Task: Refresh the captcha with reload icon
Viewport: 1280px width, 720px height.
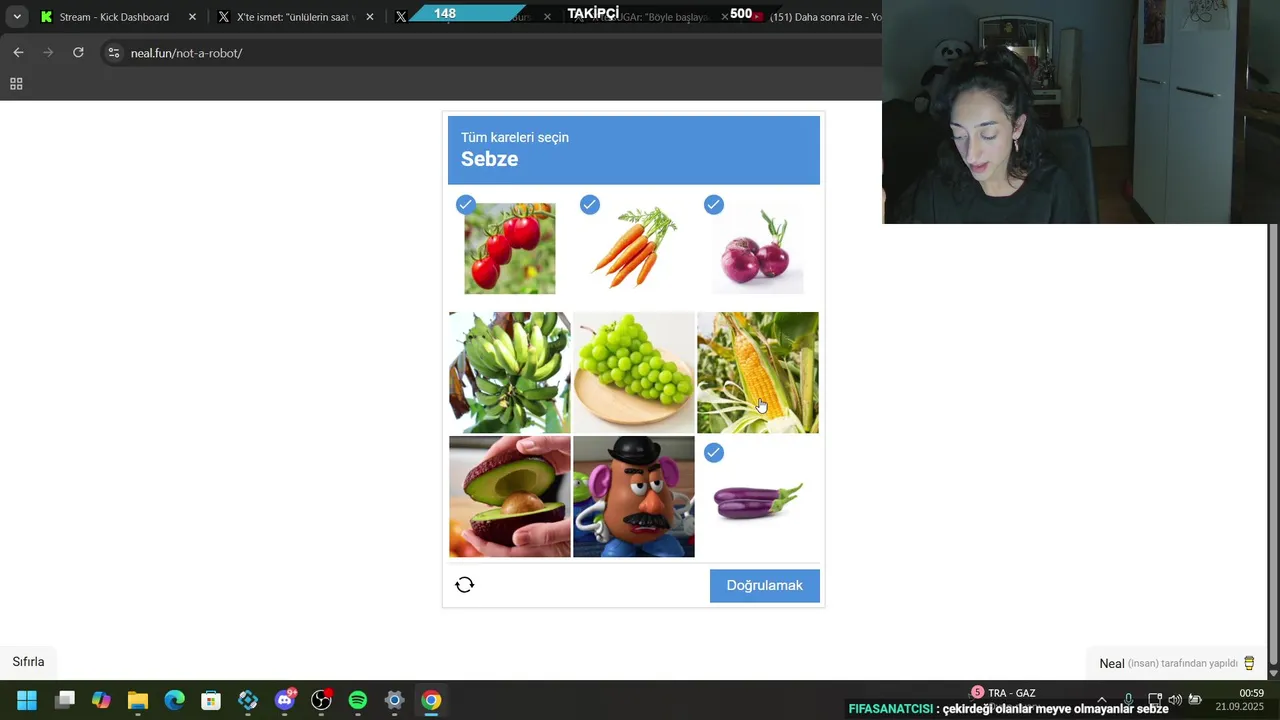Action: [x=464, y=585]
